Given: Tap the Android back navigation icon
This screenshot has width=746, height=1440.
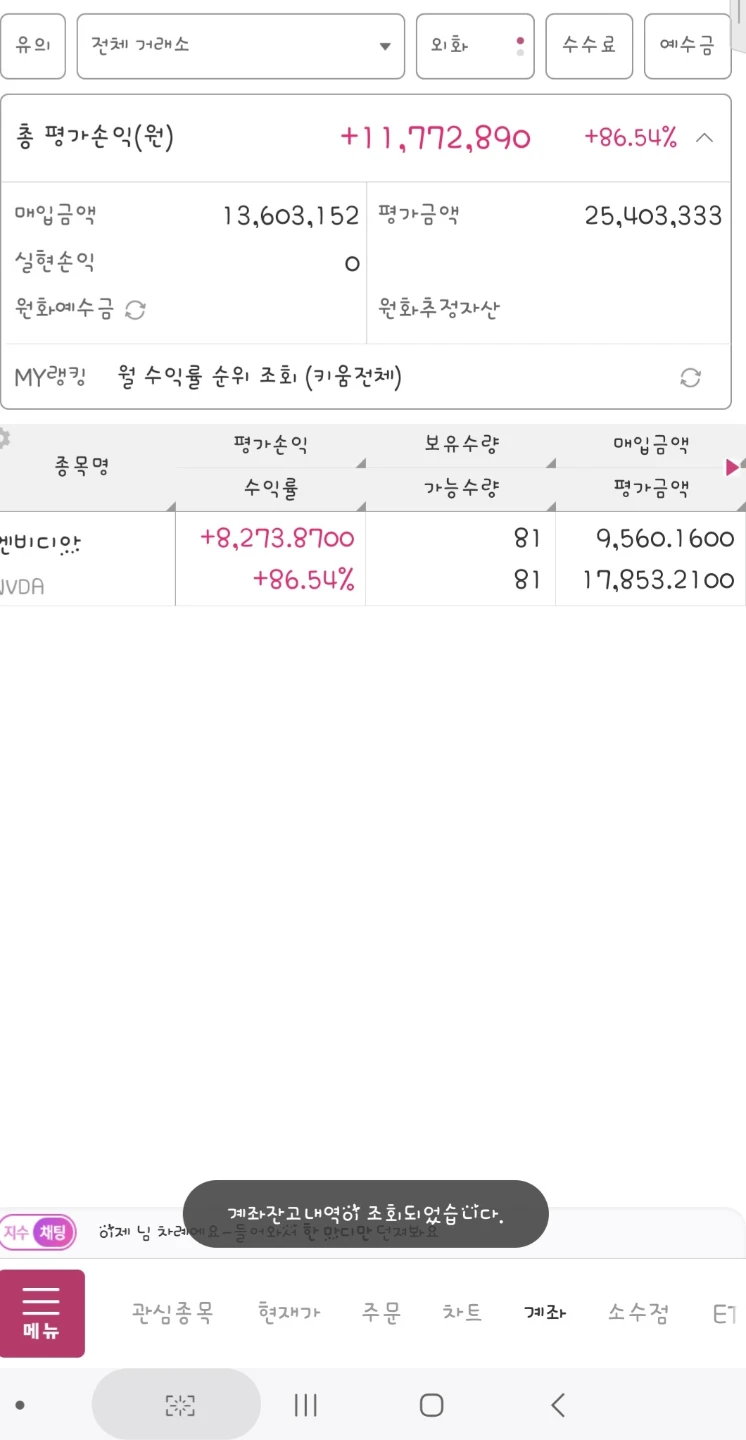Looking at the screenshot, I should [x=558, y=1405].
